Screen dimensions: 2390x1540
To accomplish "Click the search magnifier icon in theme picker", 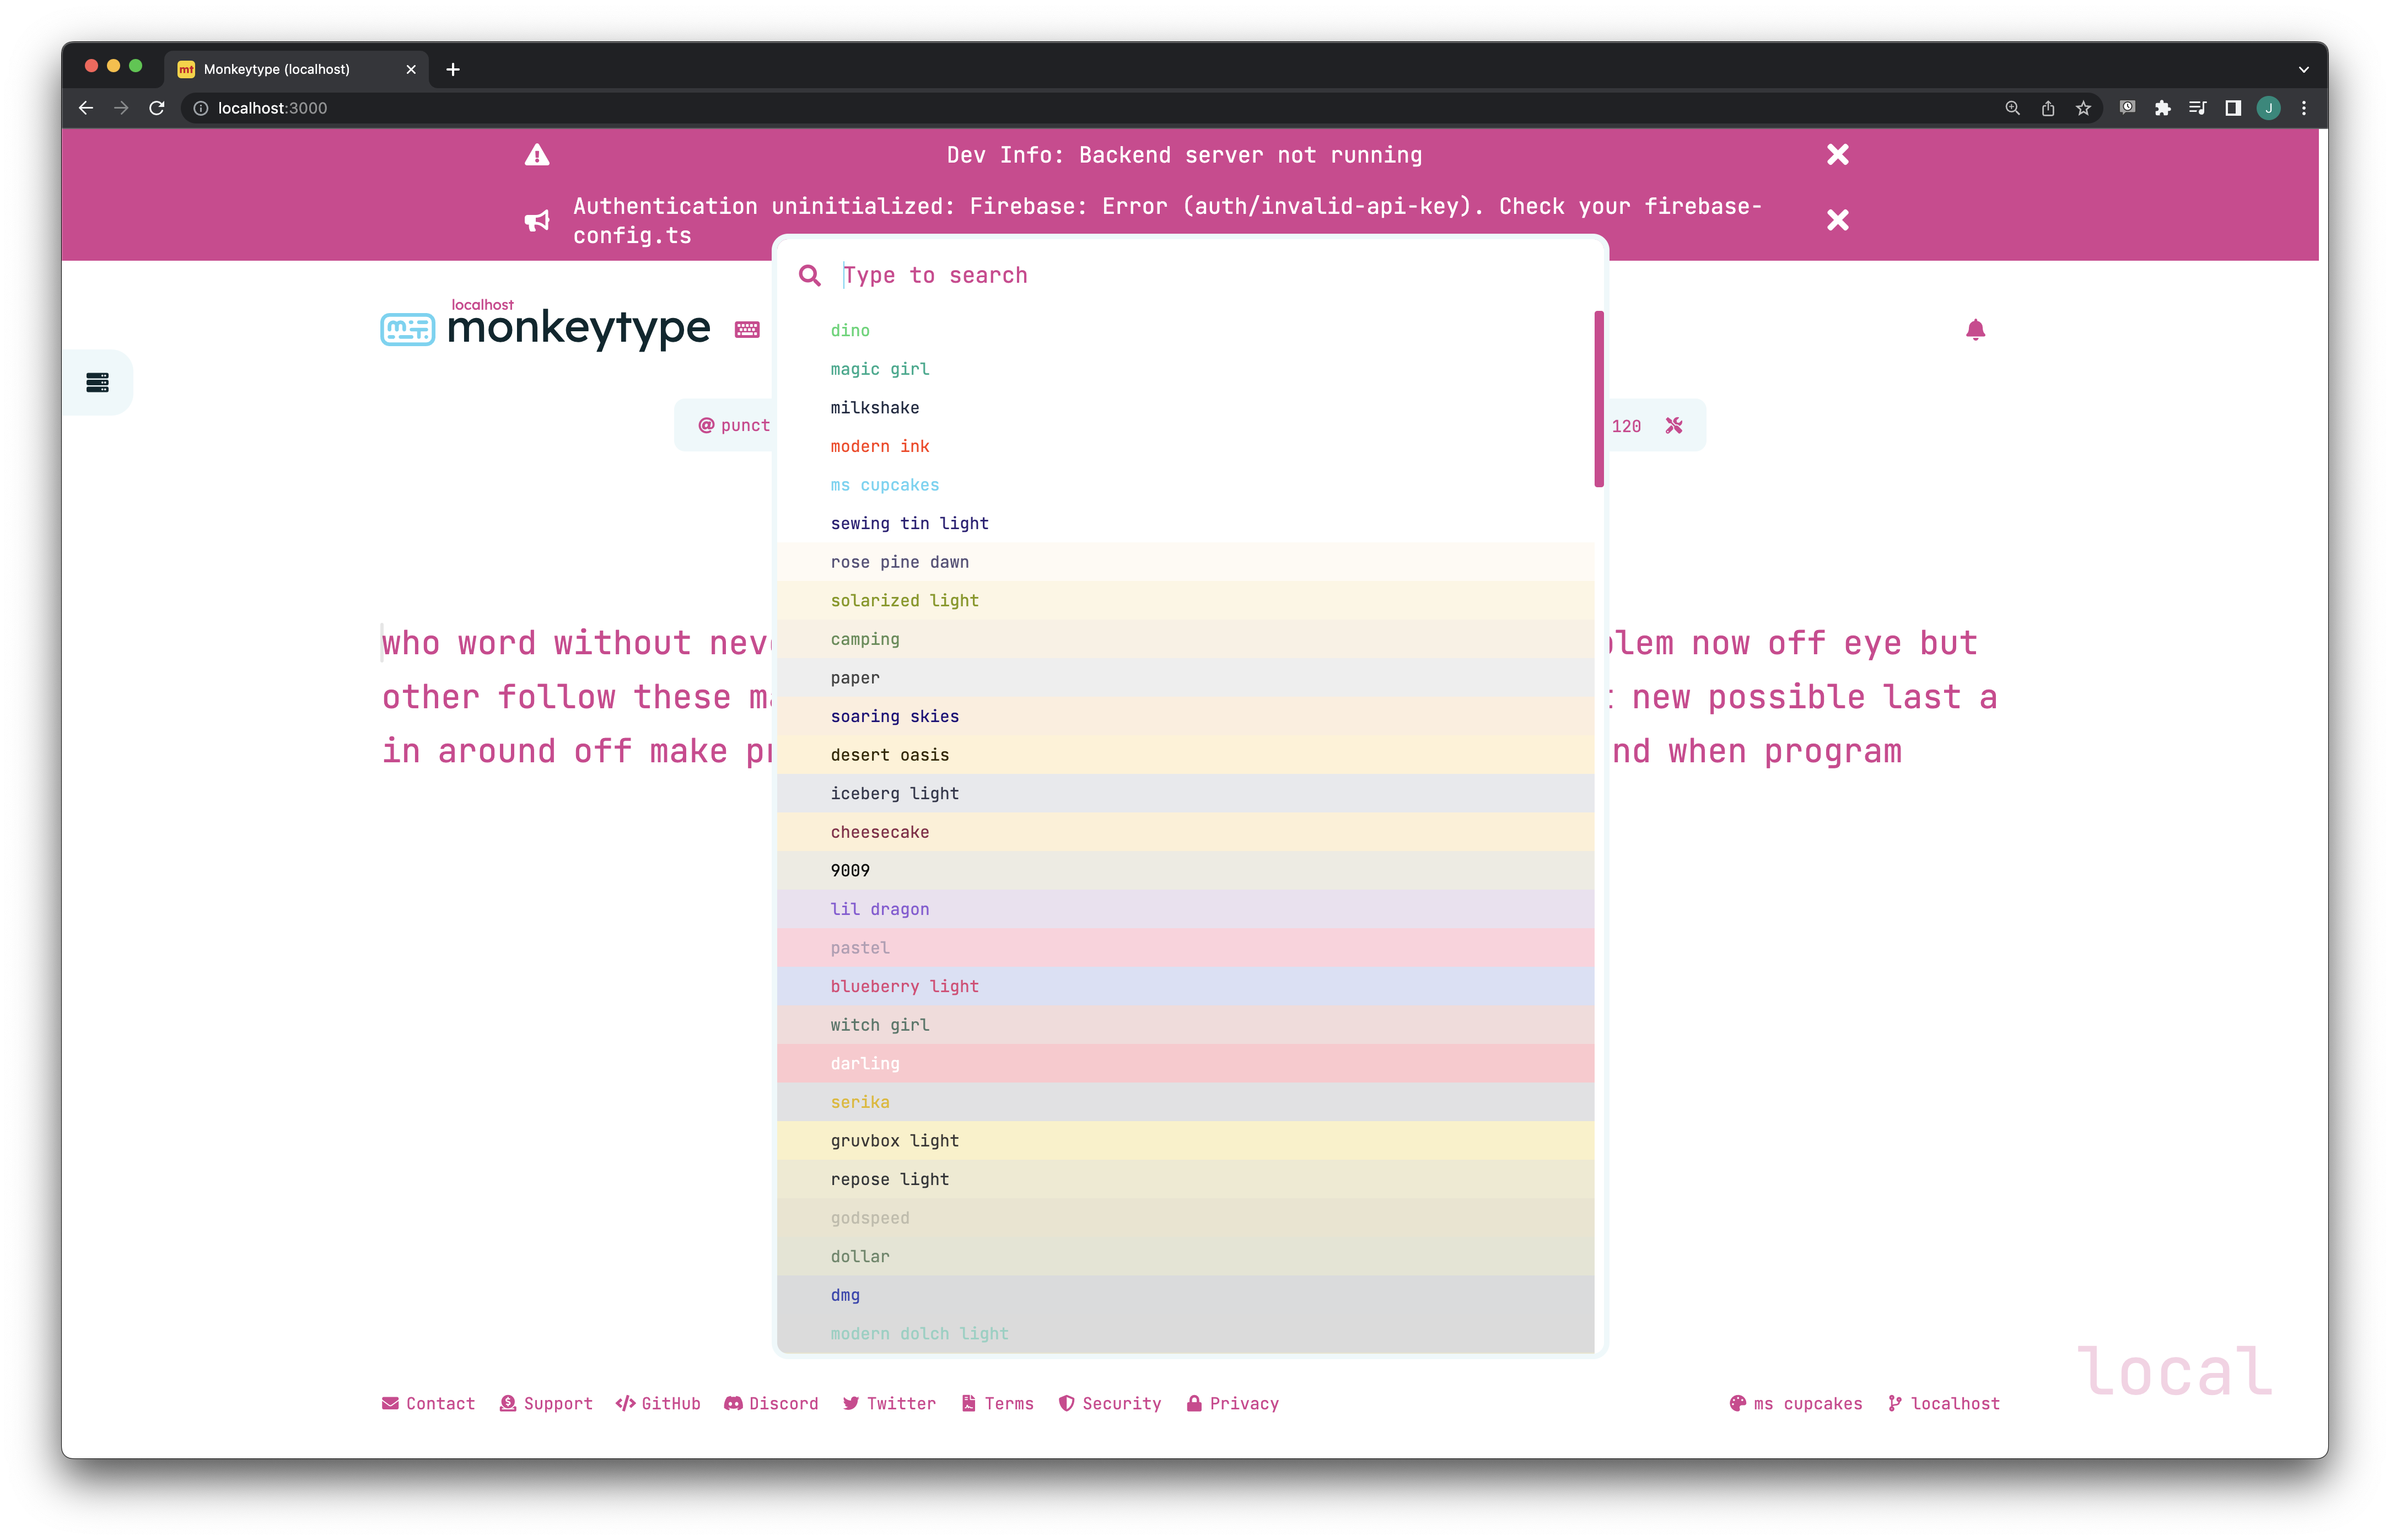I will point(809,275).
